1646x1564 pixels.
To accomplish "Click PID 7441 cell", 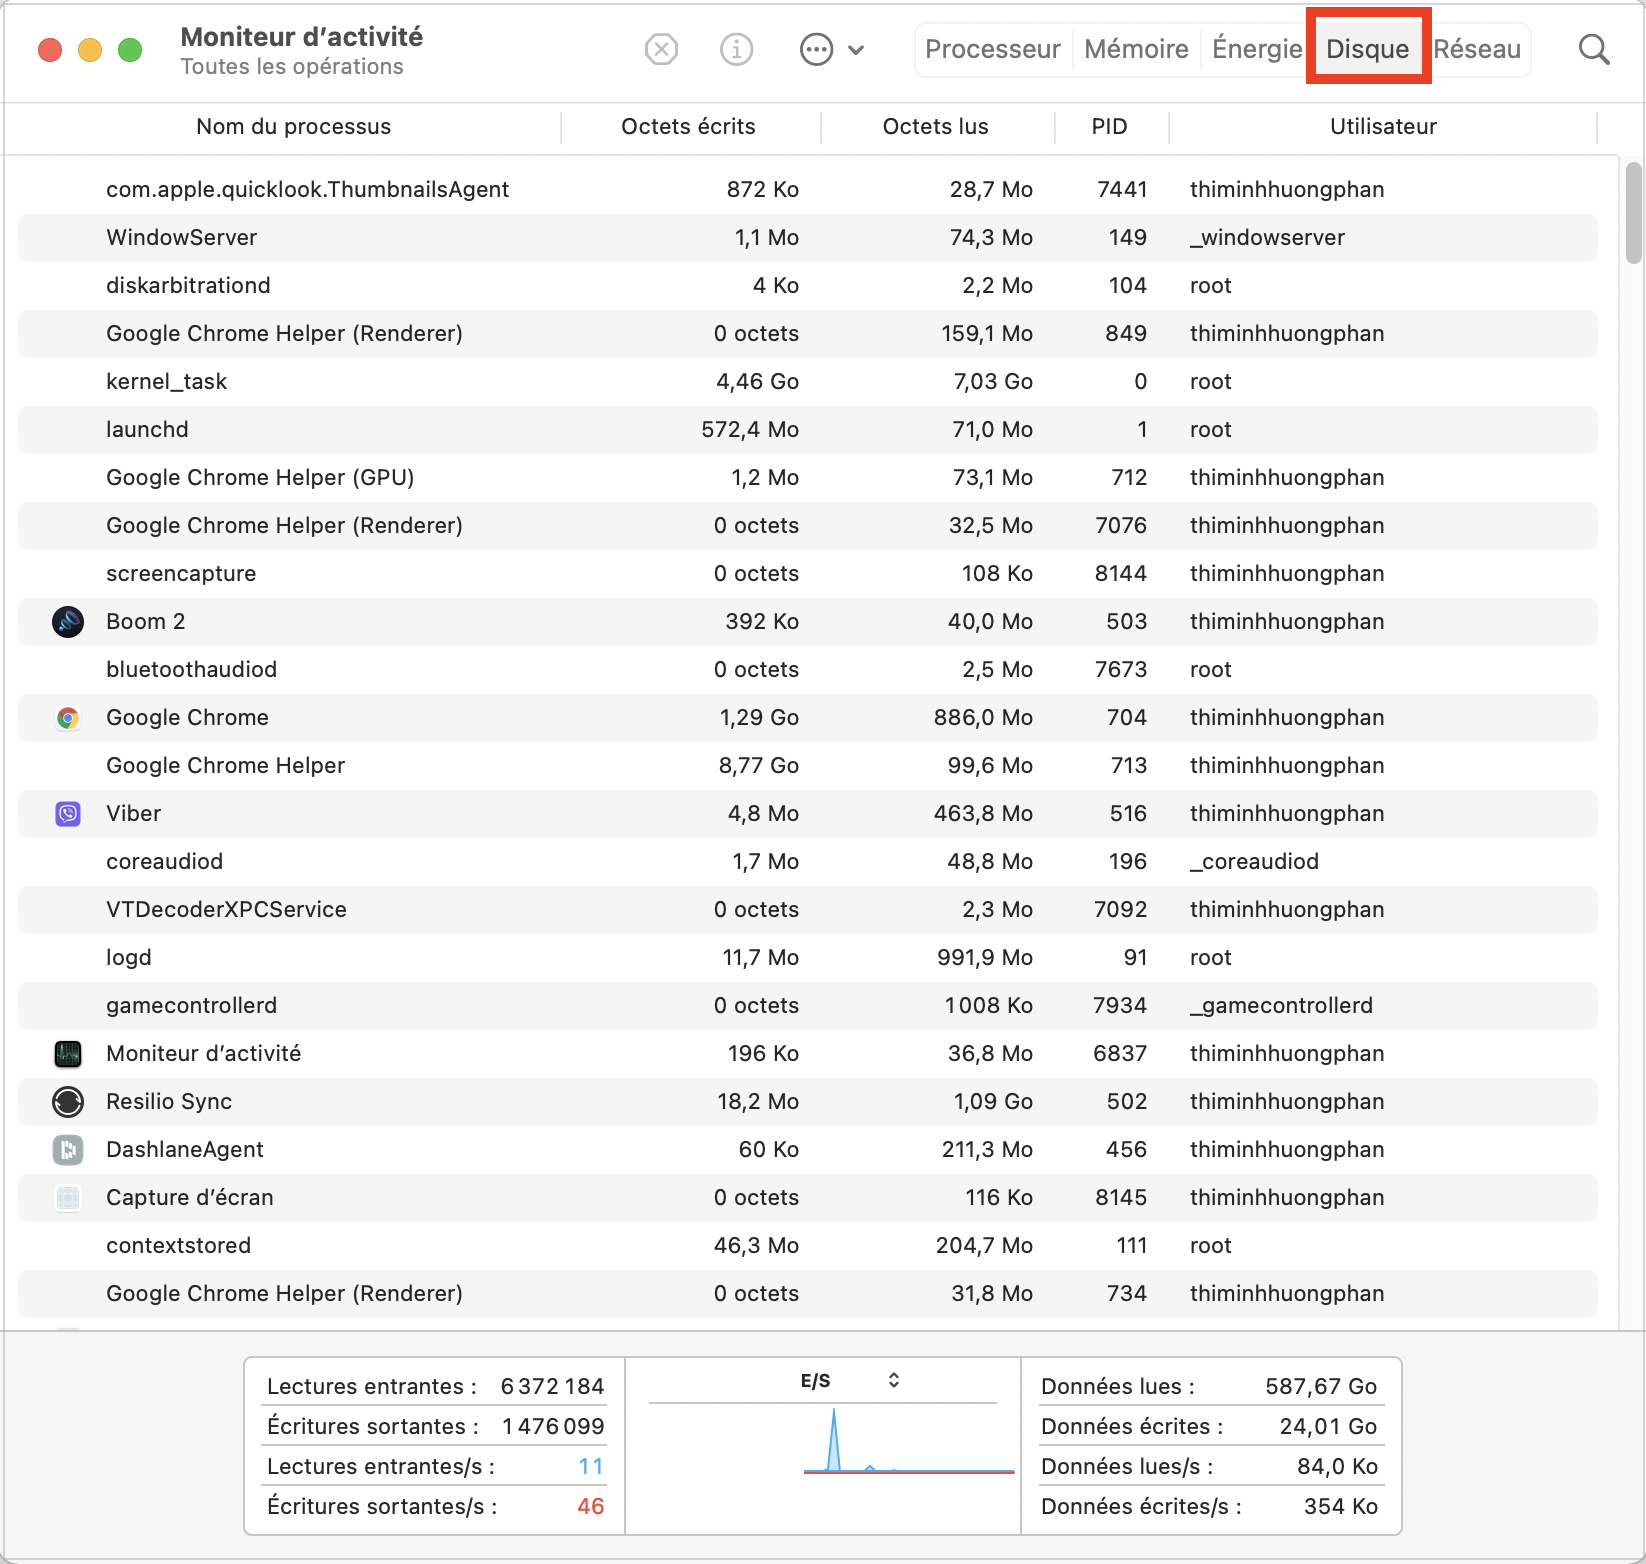I will pos(1122,190).
